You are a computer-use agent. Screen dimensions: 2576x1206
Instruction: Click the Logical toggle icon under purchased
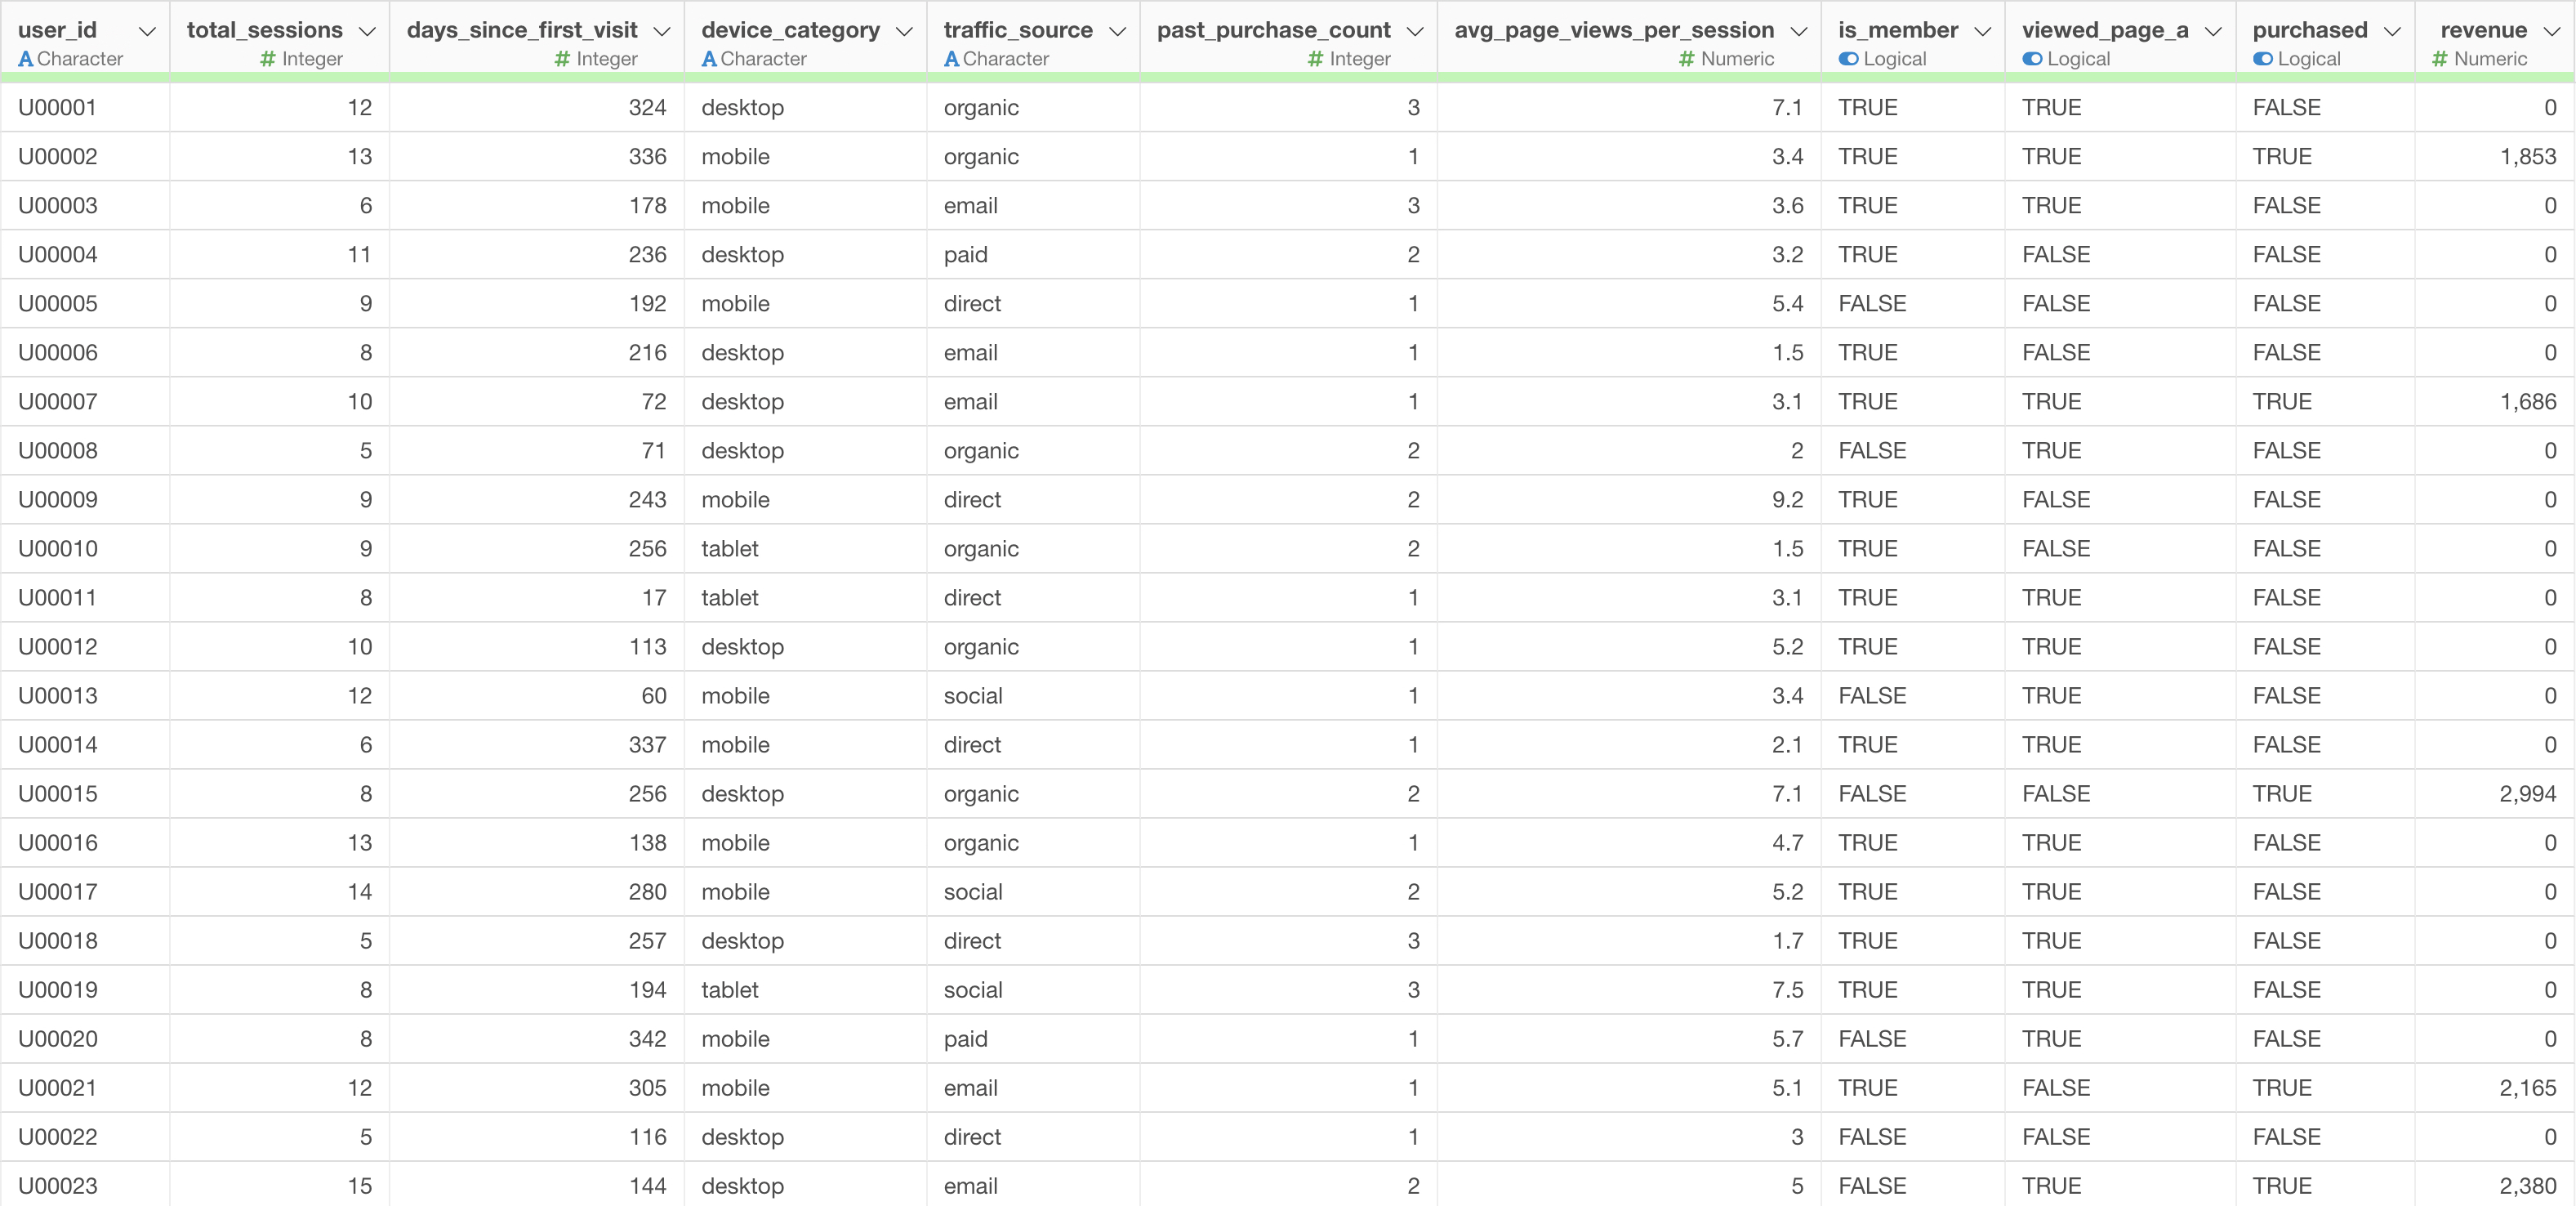(2263, 59)
